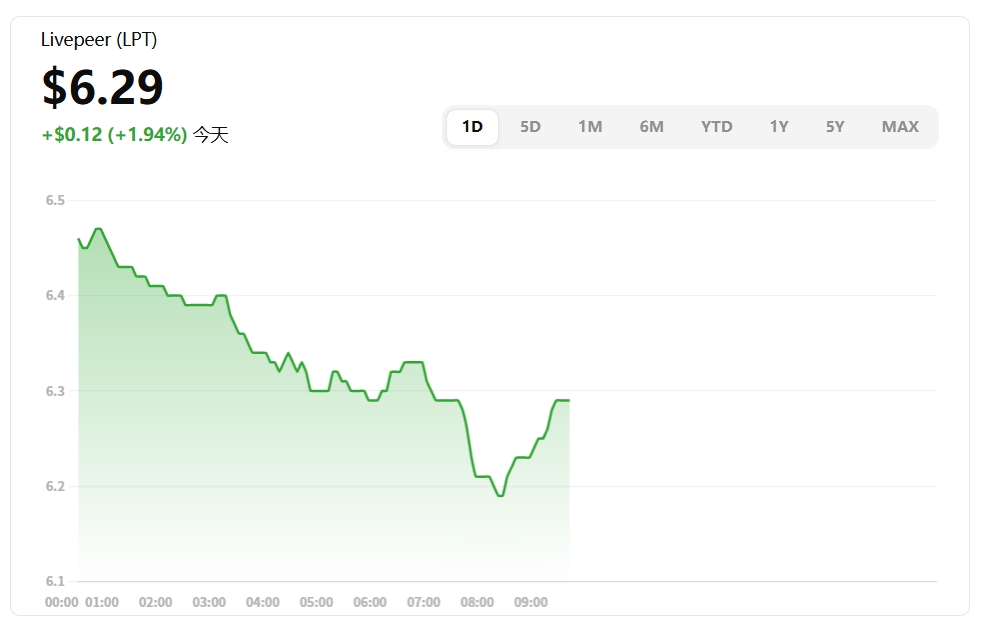The height and width of the screenshot is (632, 1000).
Task: Open the 6M chart range
Action: [x=651, y=127]
